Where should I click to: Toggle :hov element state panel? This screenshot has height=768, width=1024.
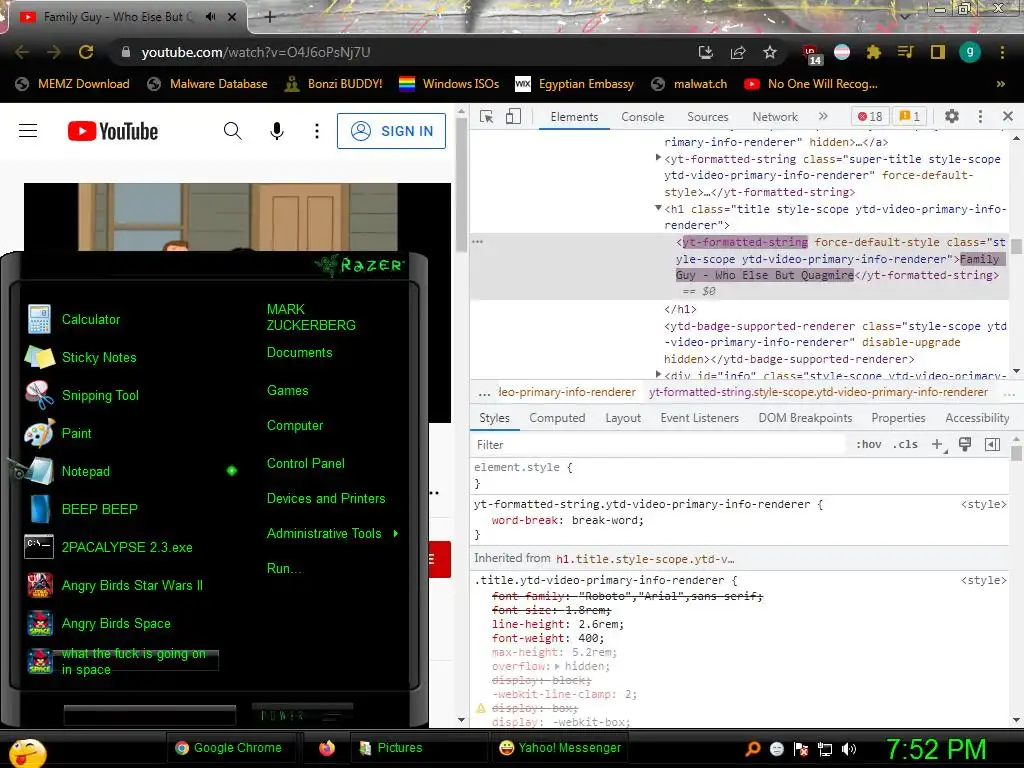tap(869, 444)
